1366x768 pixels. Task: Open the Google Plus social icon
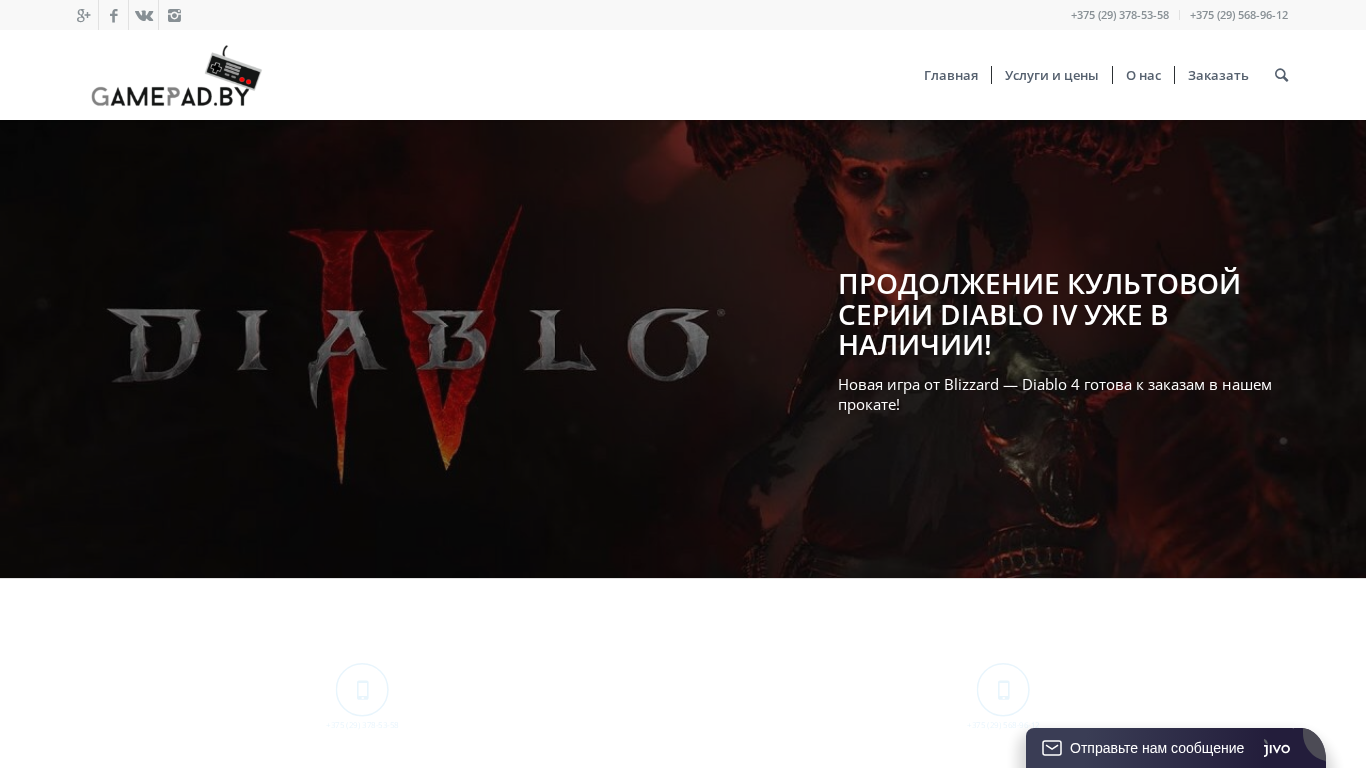[x=84, y=15]
